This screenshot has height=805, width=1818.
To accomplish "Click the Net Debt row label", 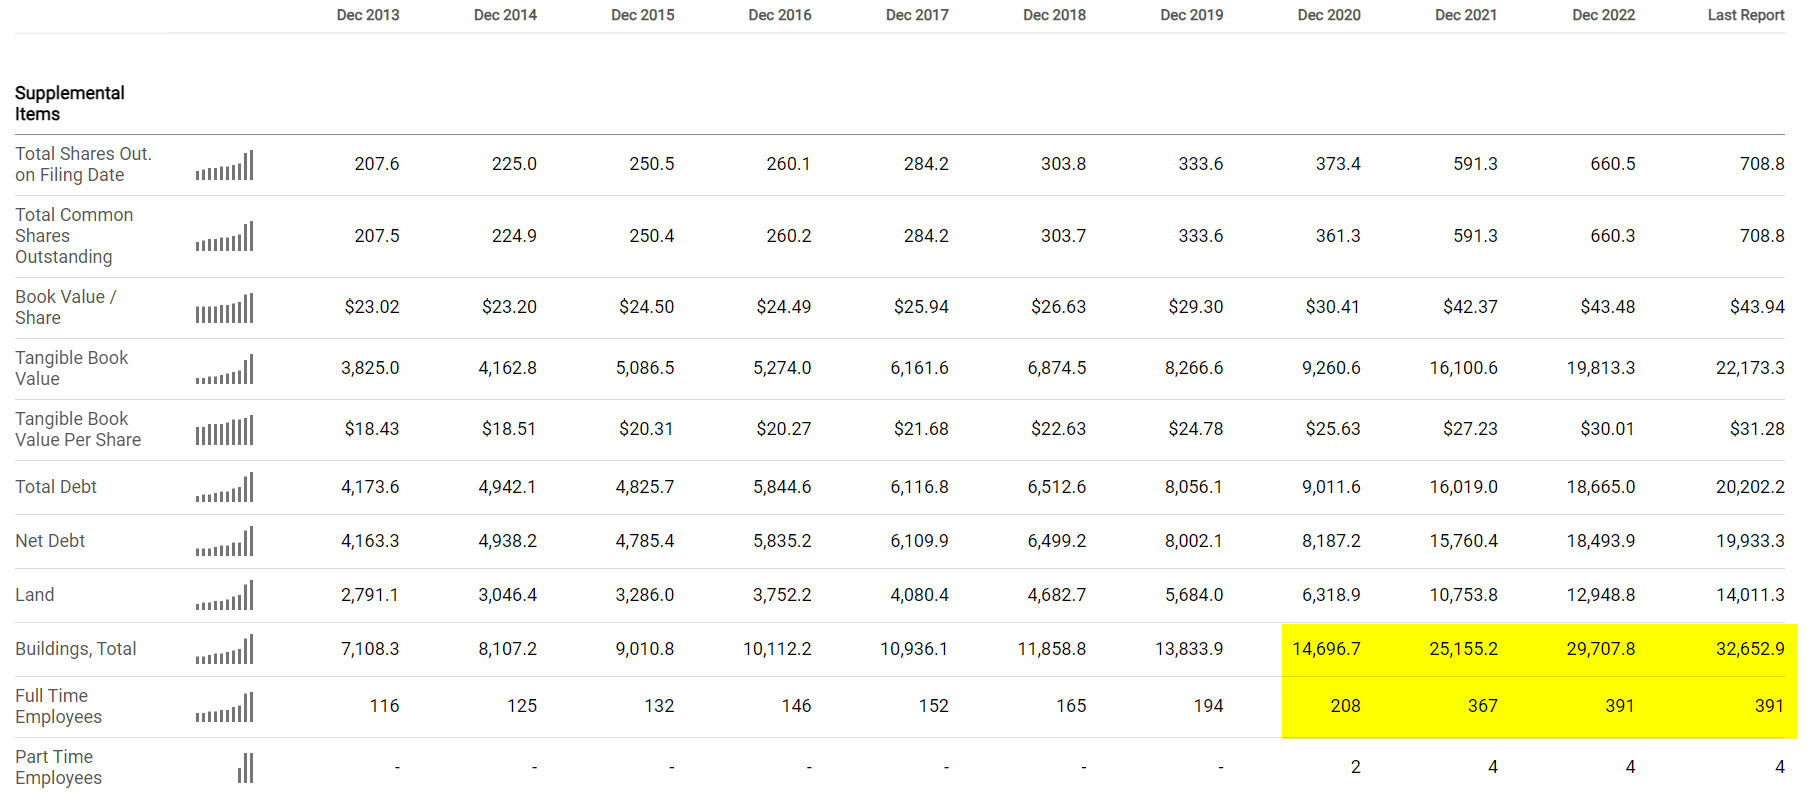I will pos(50,541).
